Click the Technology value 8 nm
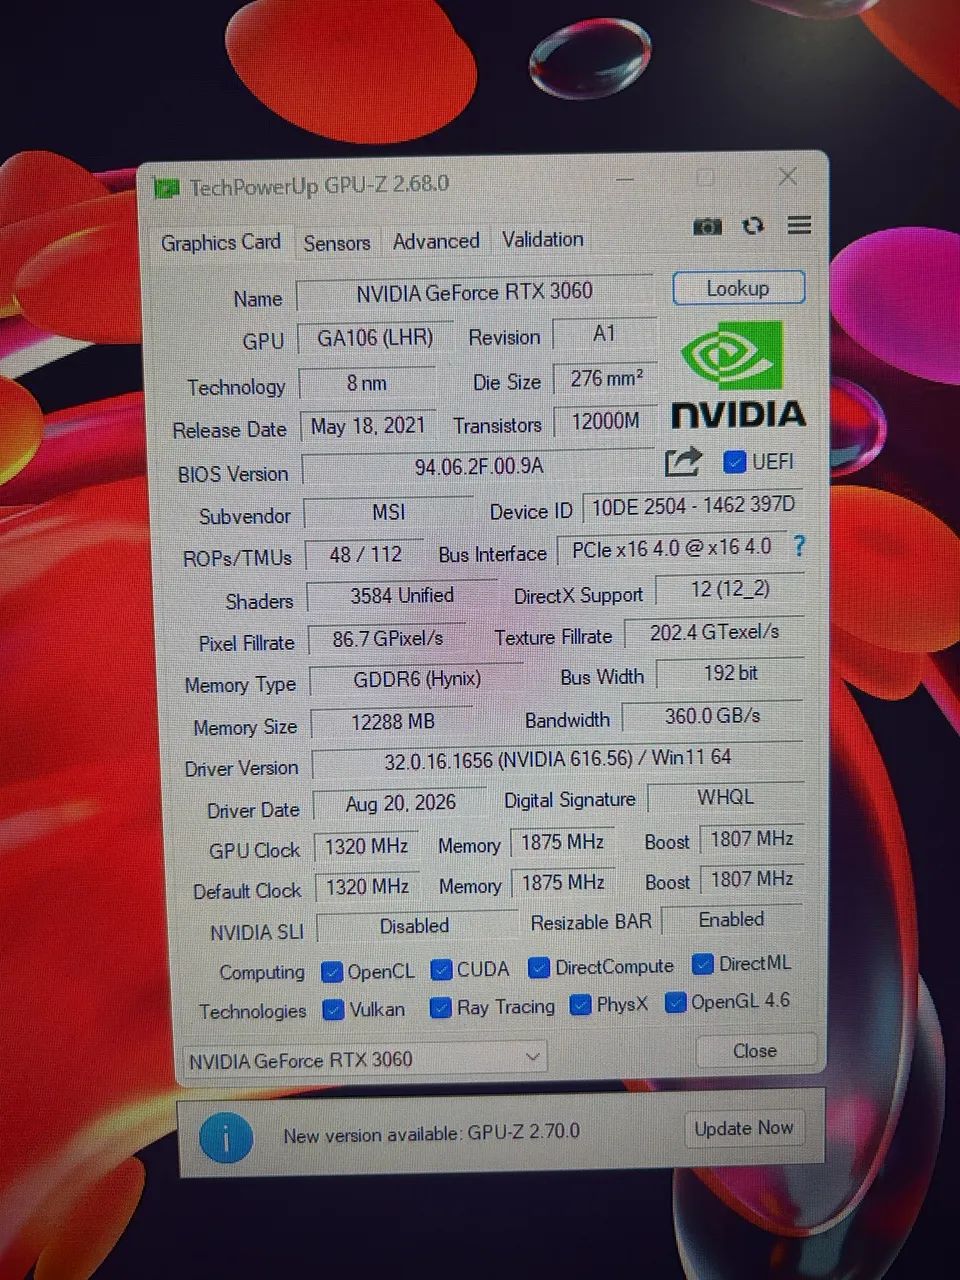This screenshot has height=1280, width=960. click(367, 383)
